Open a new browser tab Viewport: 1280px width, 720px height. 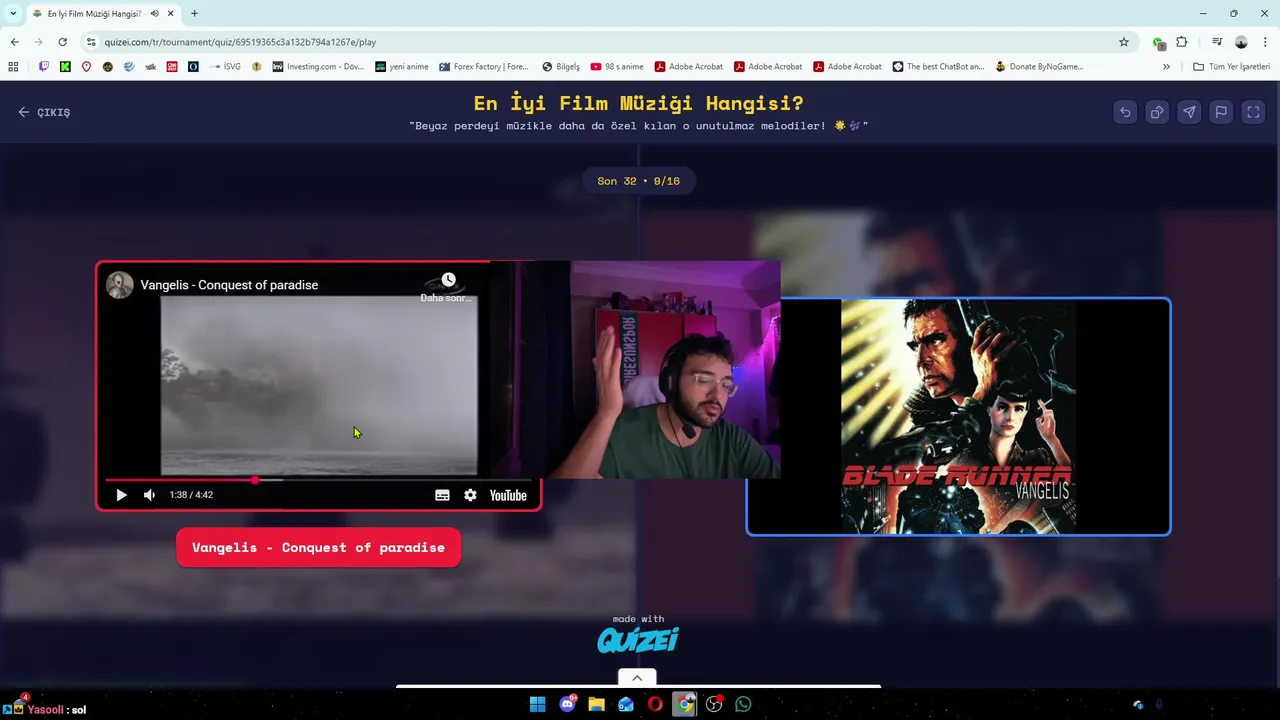coord(194,13)
